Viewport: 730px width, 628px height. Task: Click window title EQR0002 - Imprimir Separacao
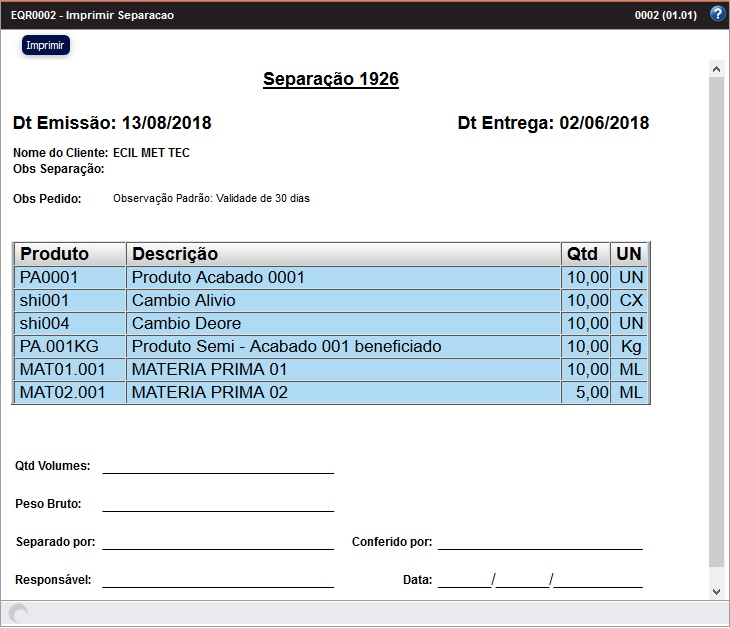point(92,15)
